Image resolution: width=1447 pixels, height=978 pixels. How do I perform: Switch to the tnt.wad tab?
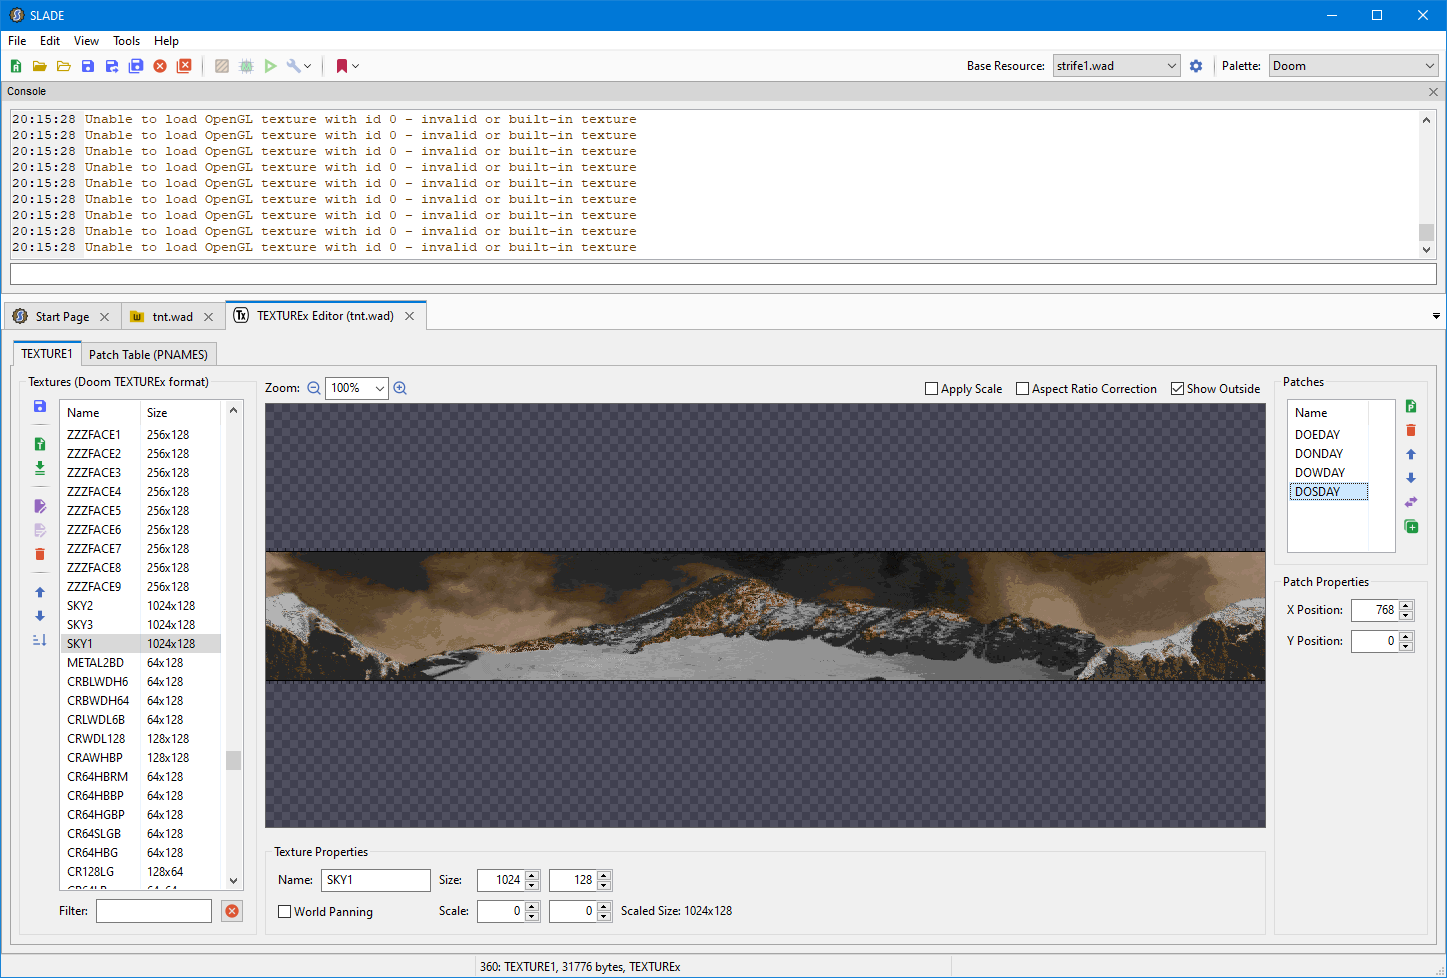pos(172,317)
